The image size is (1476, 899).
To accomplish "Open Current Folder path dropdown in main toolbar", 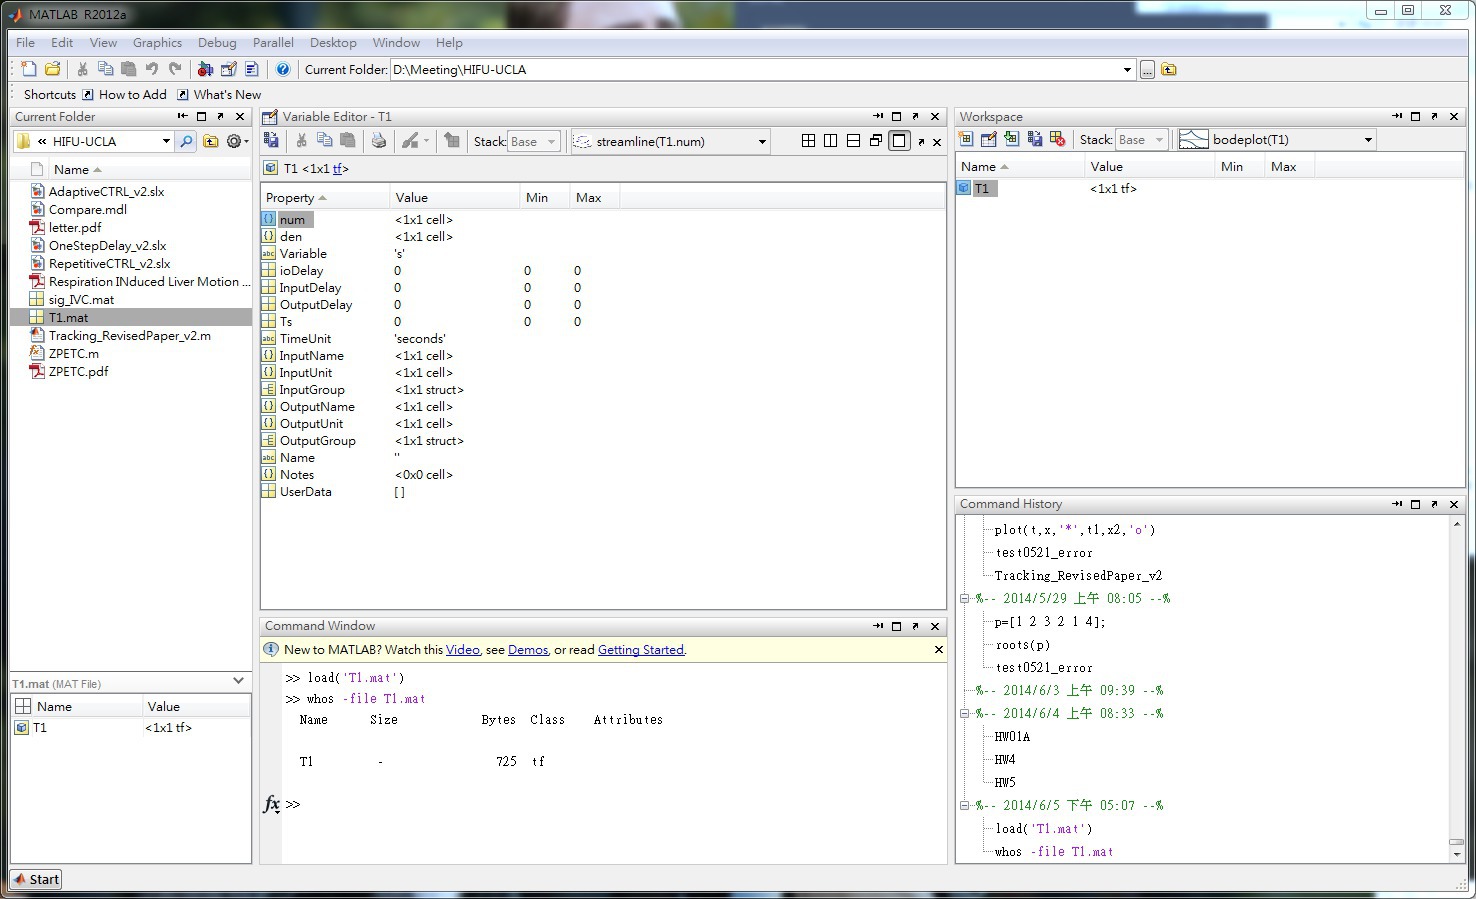I will pos(1127,70).
